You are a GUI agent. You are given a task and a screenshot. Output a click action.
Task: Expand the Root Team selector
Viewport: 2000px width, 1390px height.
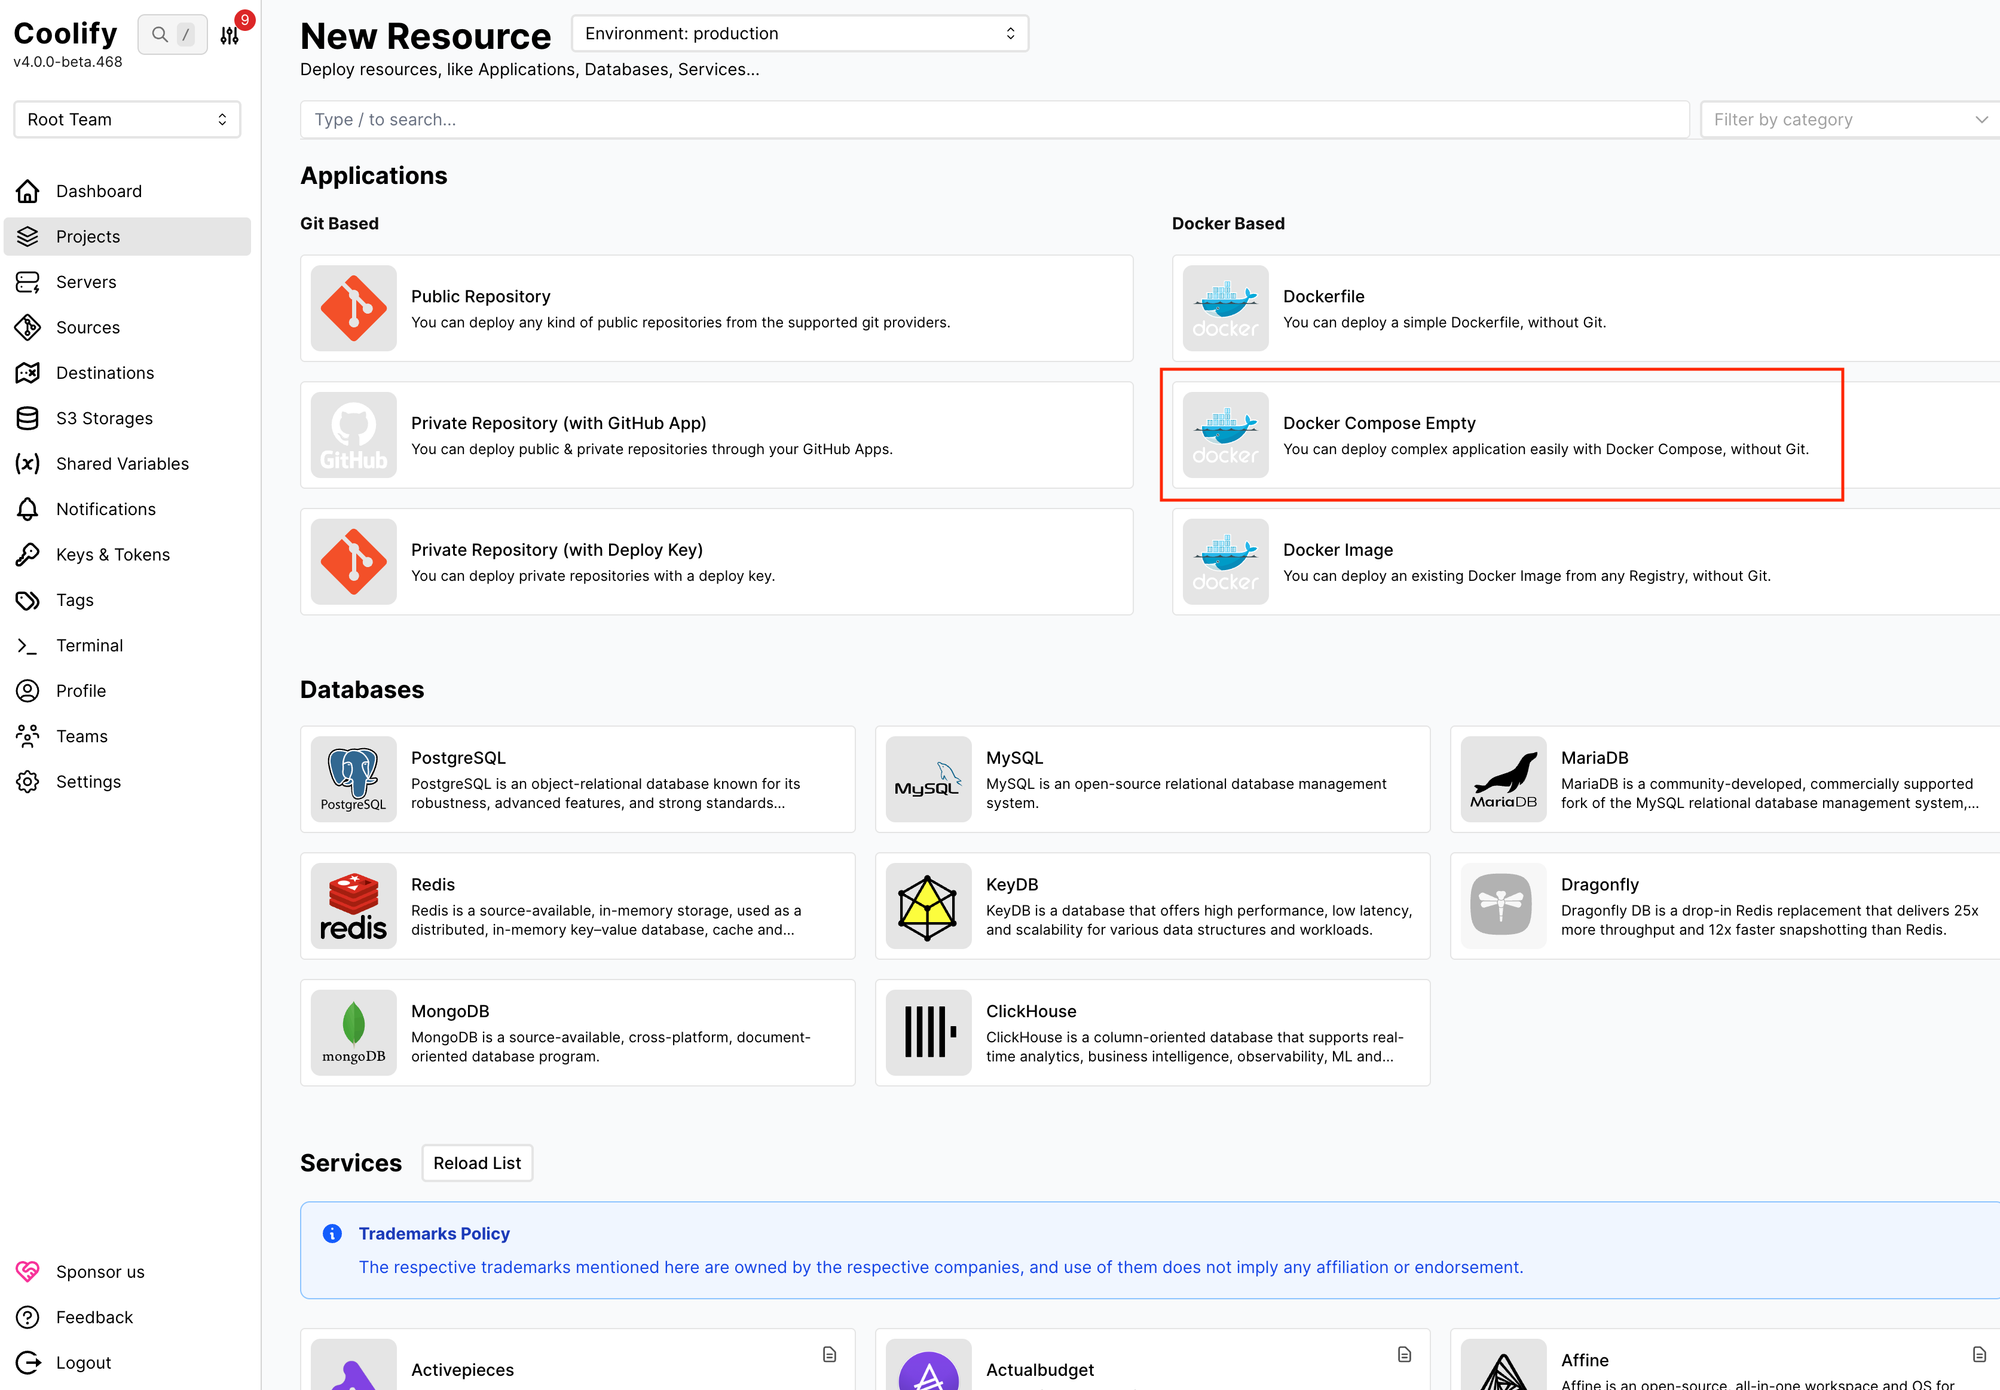tap(127, 119)
